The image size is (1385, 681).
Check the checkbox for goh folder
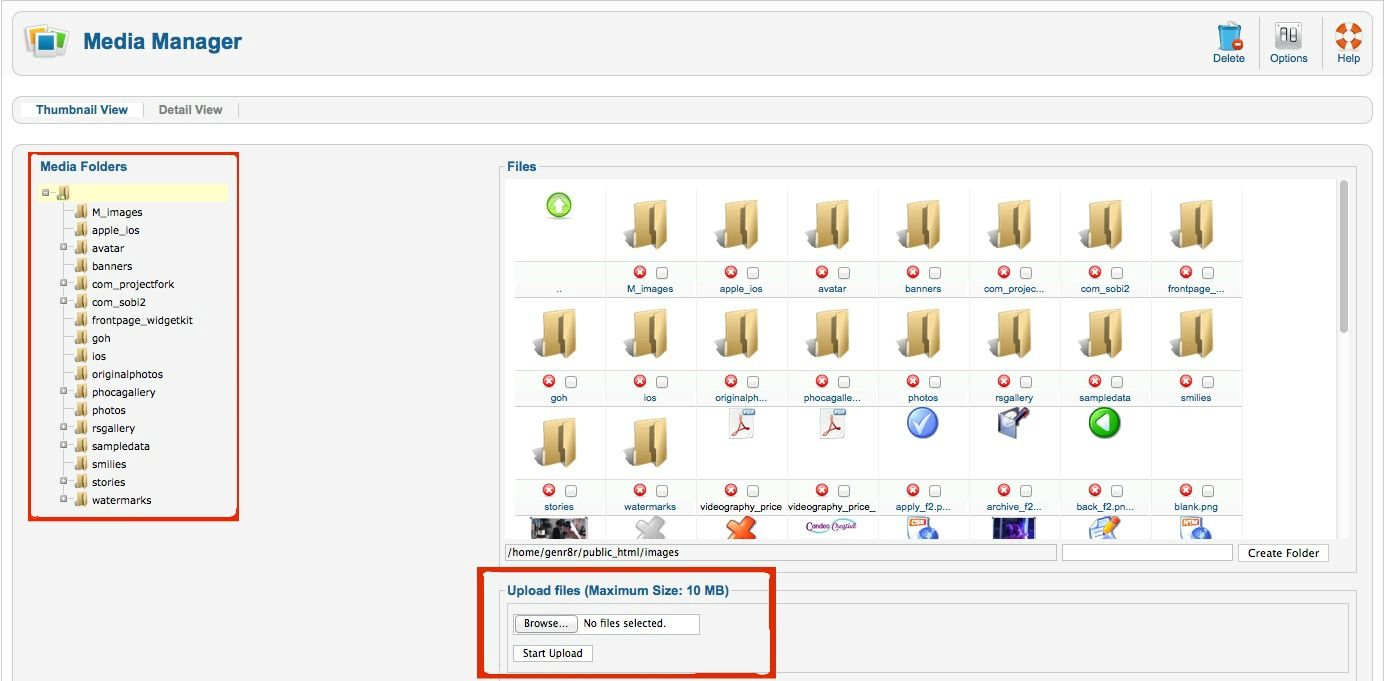click(x=571, y=382)
